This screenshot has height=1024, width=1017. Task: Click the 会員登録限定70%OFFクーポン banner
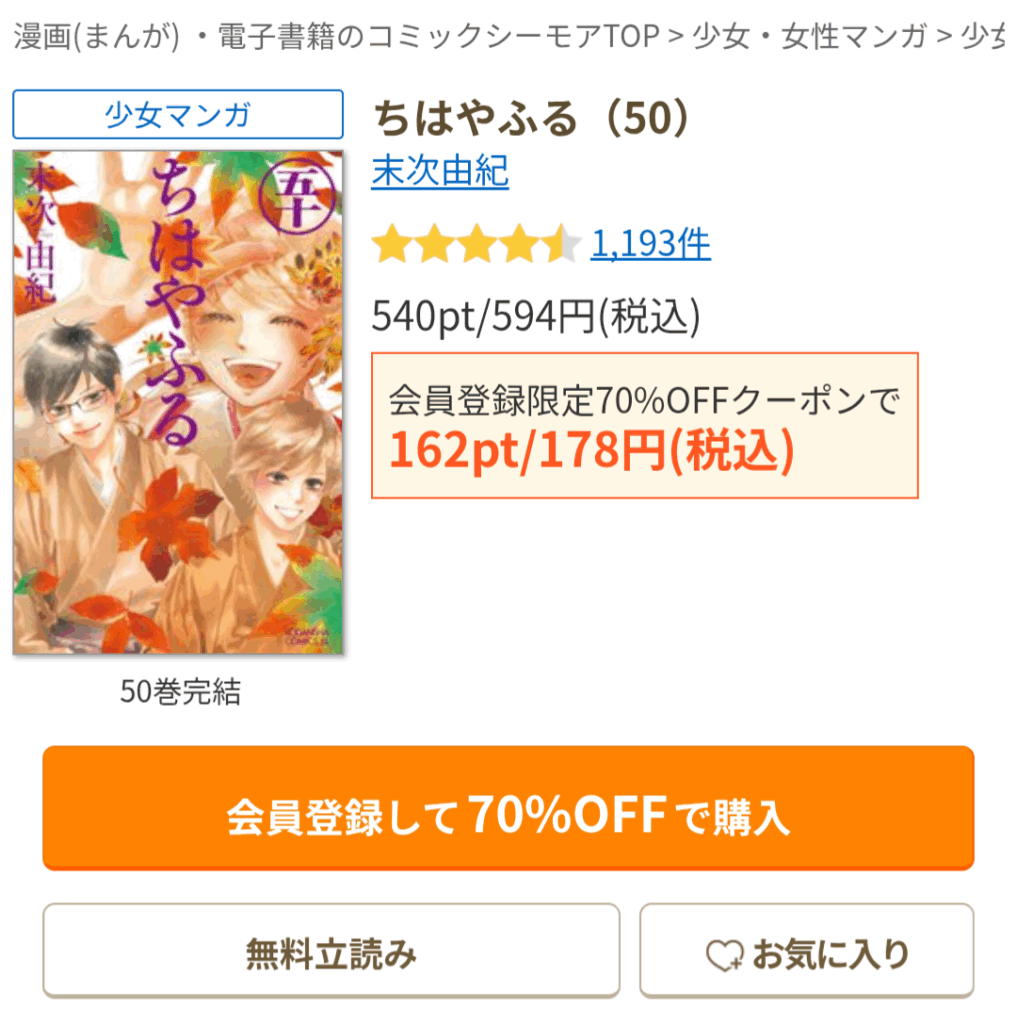[645, 425]
